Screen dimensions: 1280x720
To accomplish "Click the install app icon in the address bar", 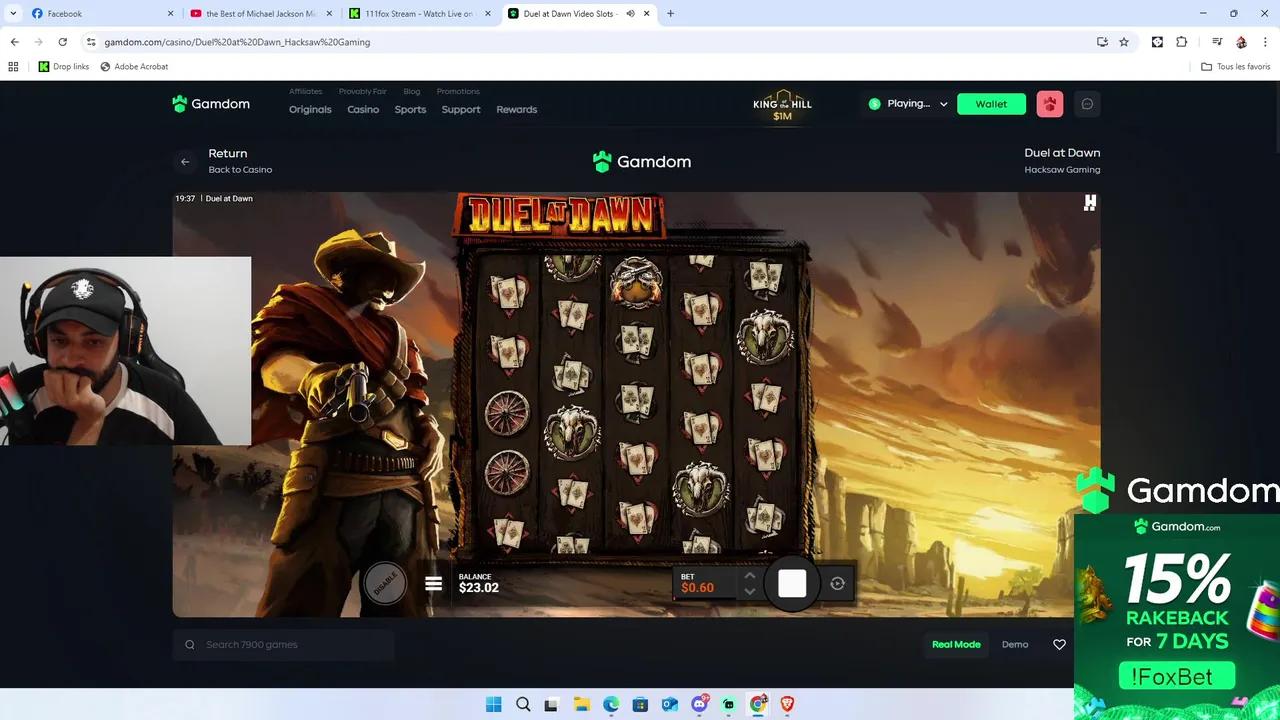I will pos(1102,42).
